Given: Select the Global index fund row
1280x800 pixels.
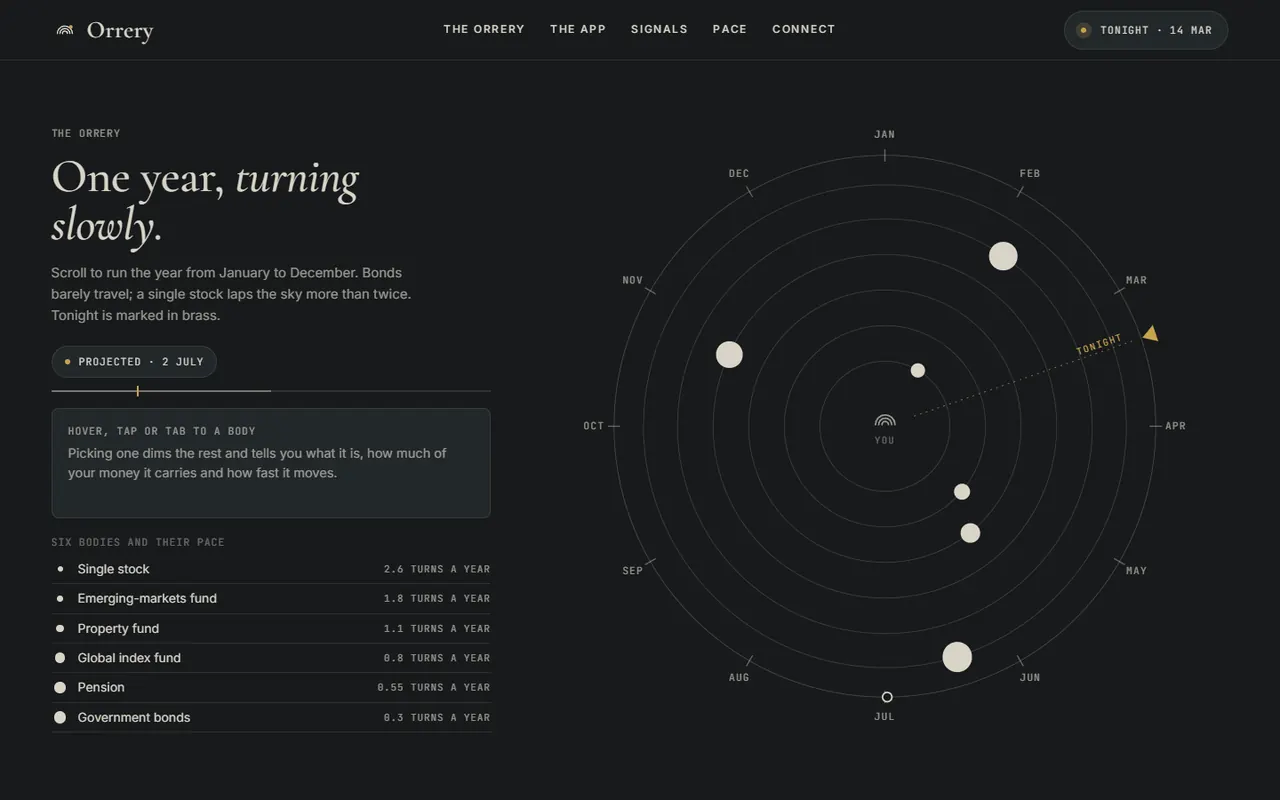Looking at the screenshot, I should point(271,658).
